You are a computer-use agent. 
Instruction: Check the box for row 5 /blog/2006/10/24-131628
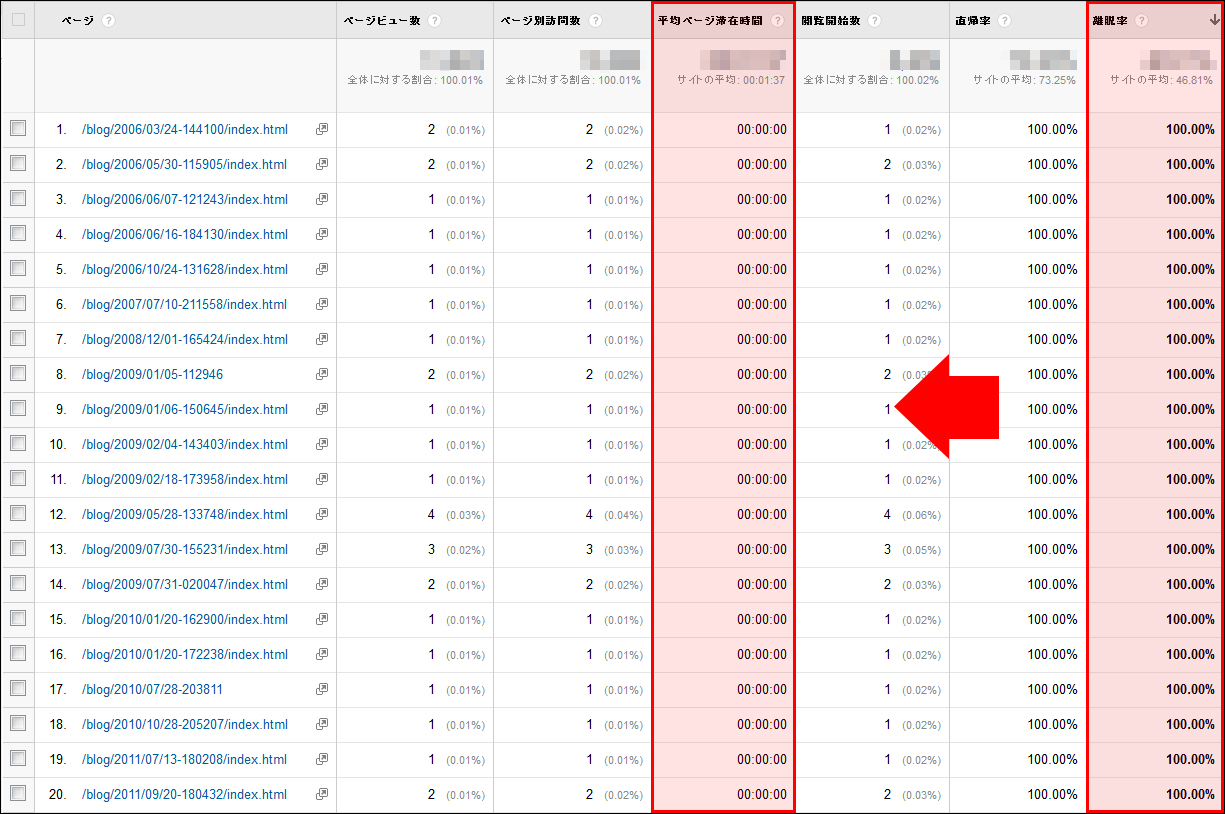click(x=18, y=268)
